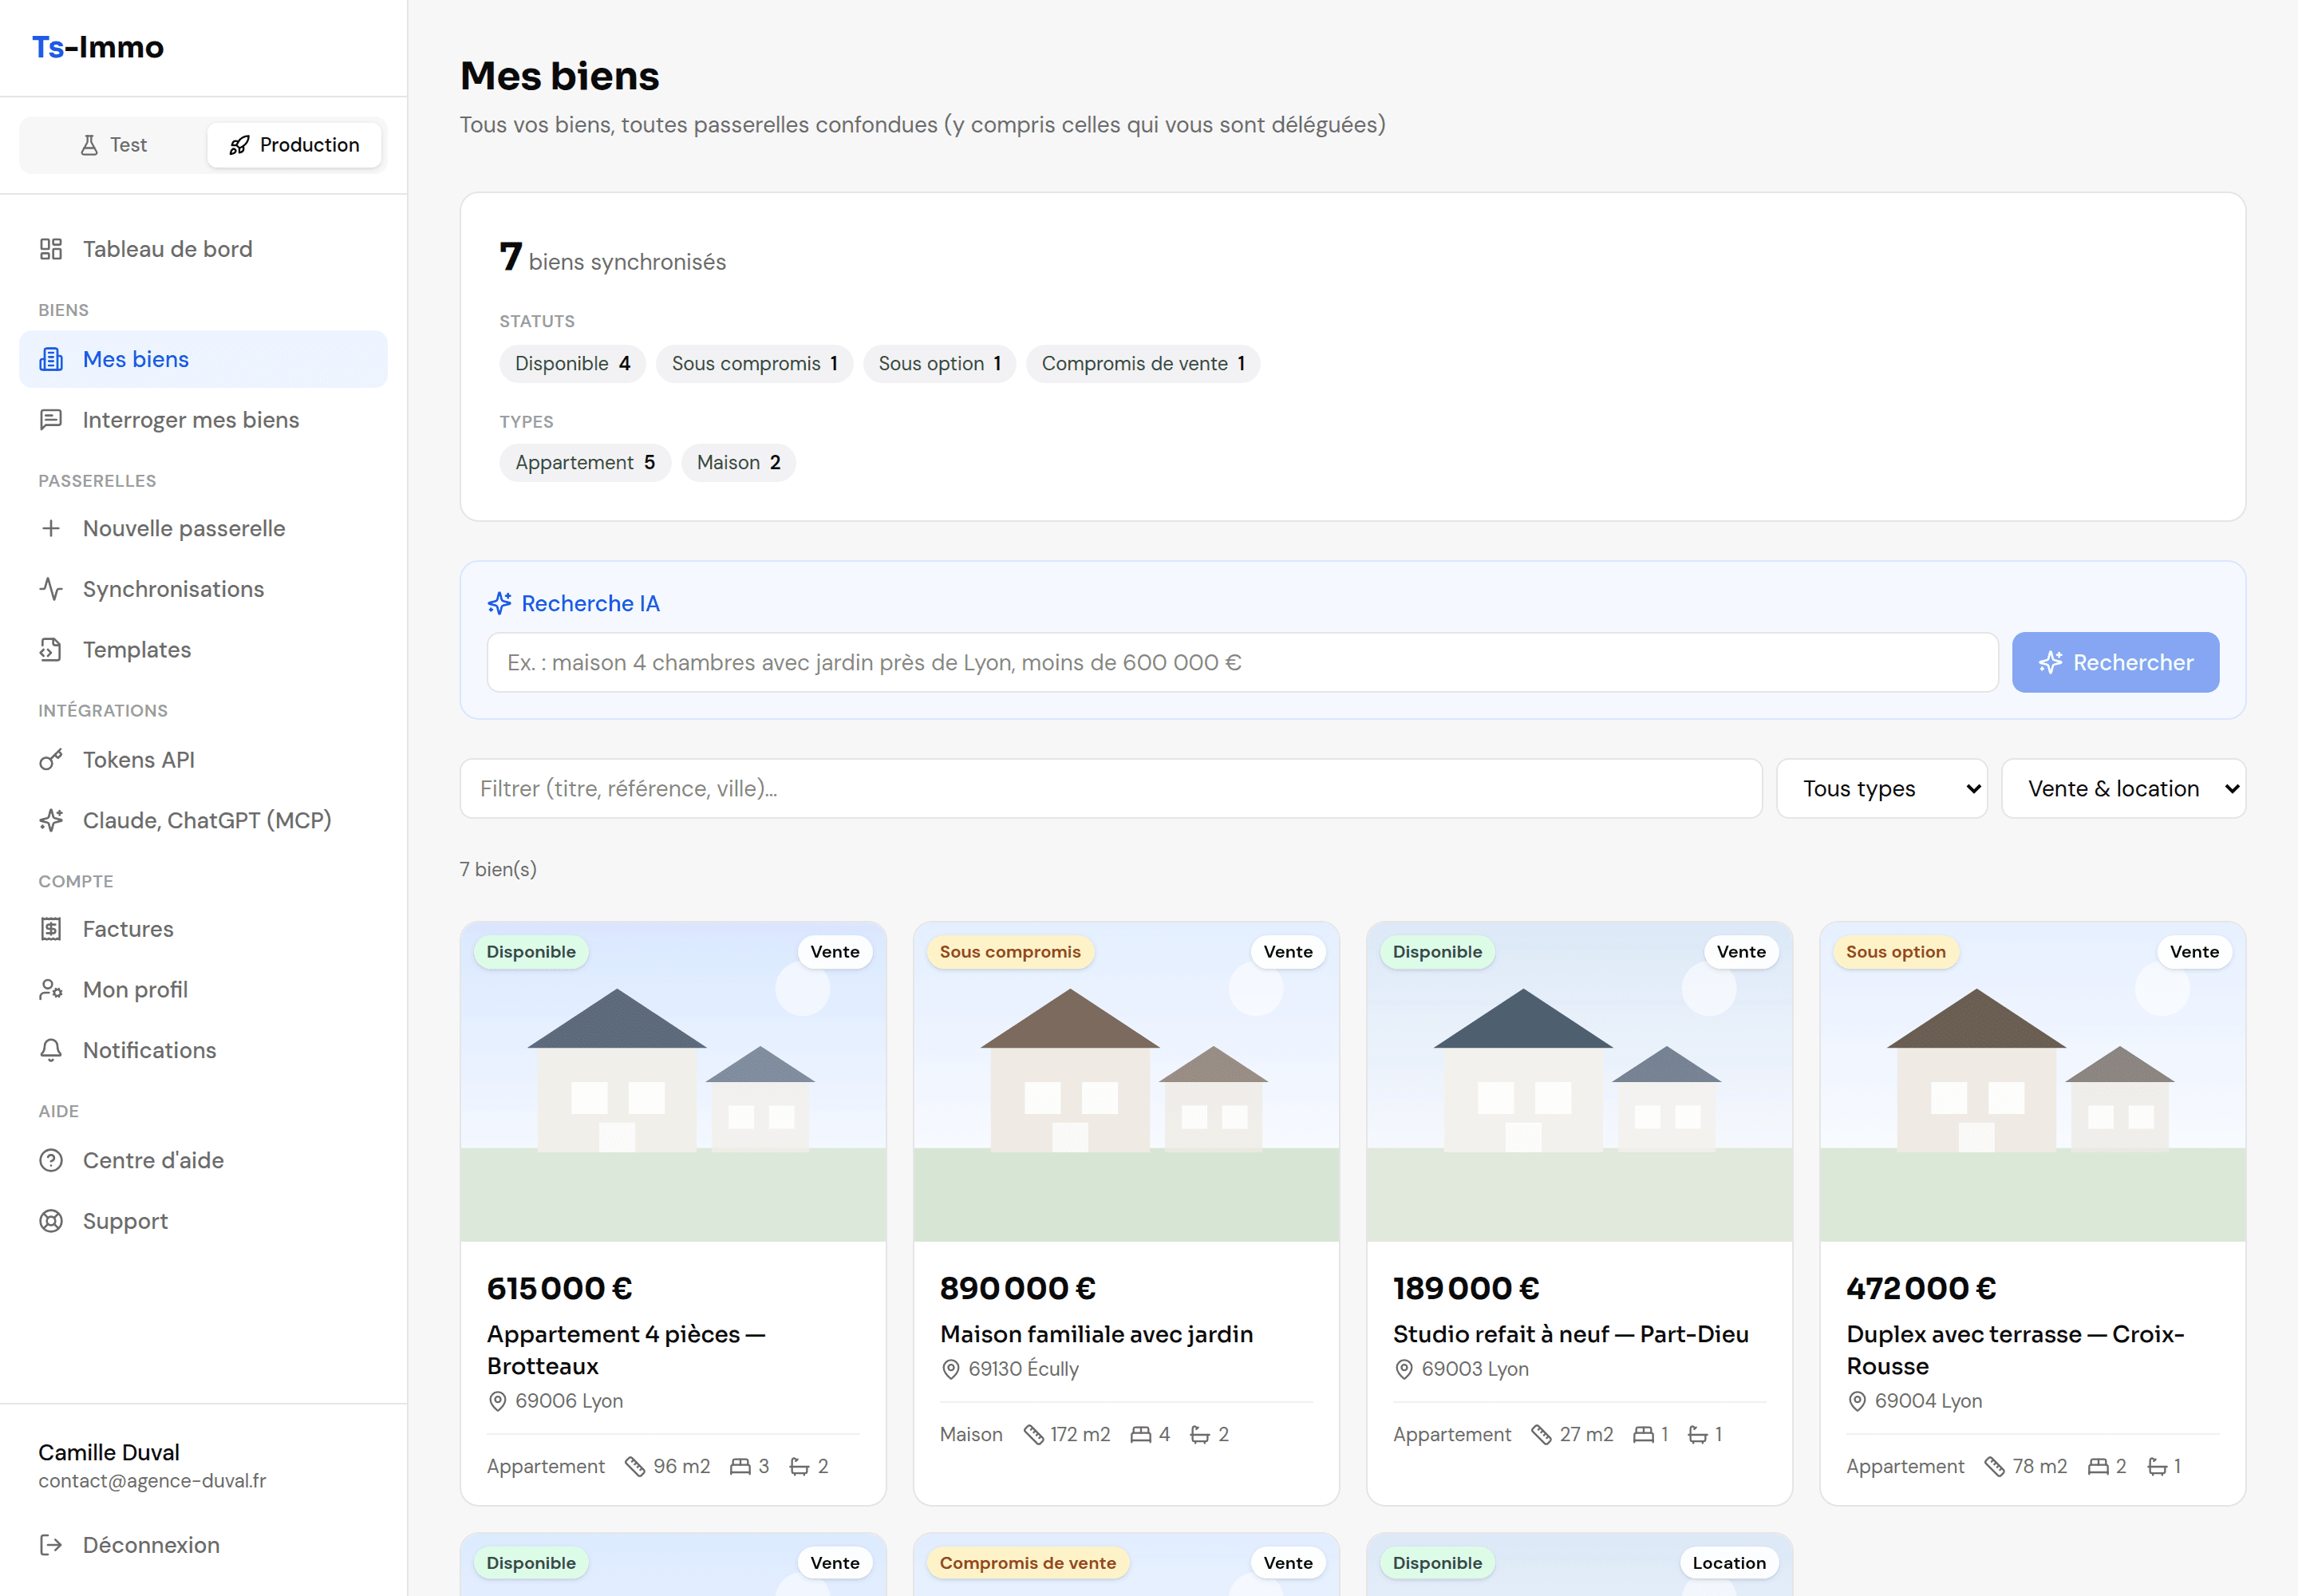Open the Studio refait à neuf card image
Image resolution: width=2298 pixels, height=1596 pixels.
tap(1579, 1082)
